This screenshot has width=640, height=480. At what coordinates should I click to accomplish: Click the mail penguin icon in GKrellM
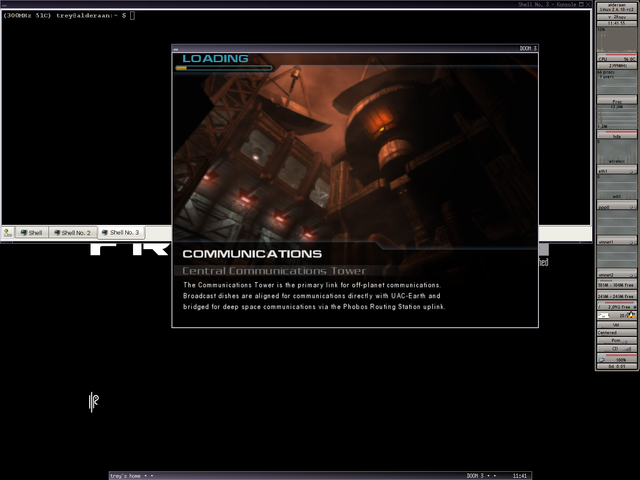point(631,315)
